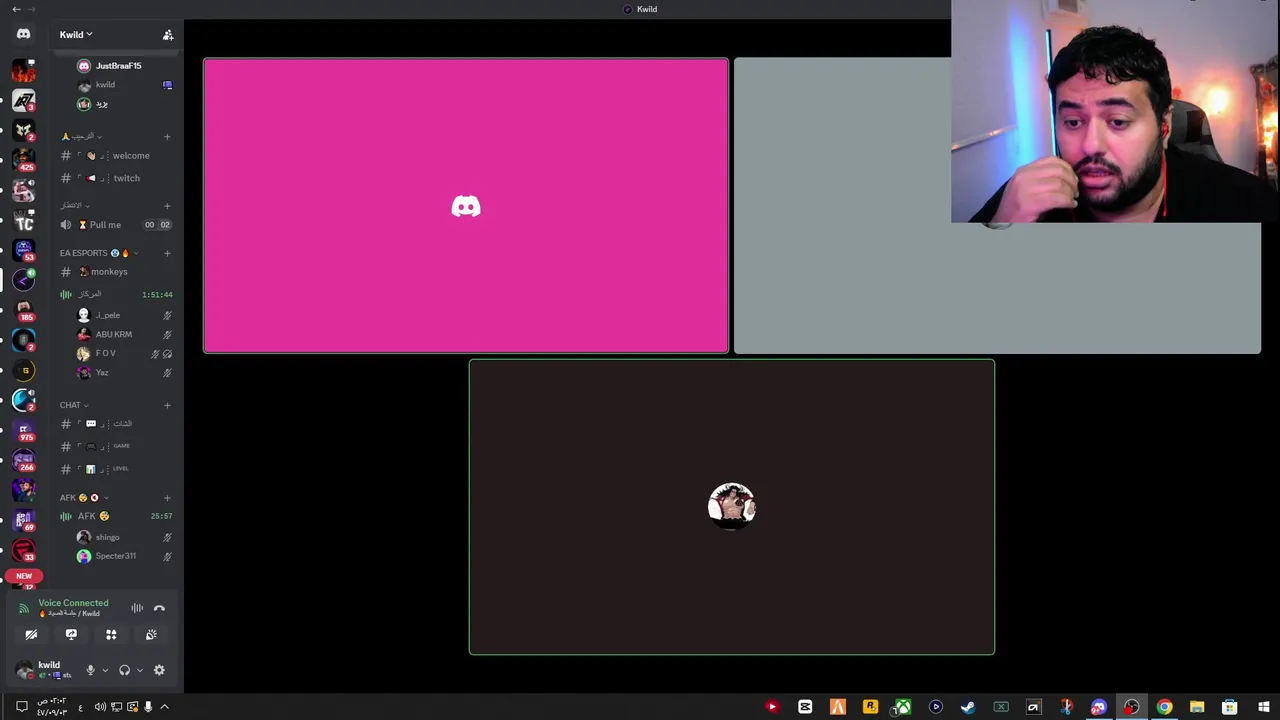Turn on camera in voice panel

pyautogui.click(x=31, y=634)
